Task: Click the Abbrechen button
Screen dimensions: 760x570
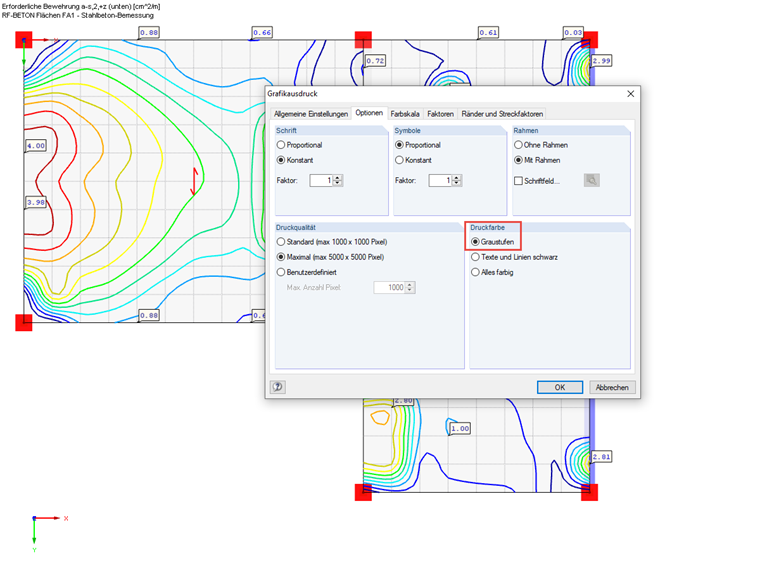Action: [x=612, y=387]
